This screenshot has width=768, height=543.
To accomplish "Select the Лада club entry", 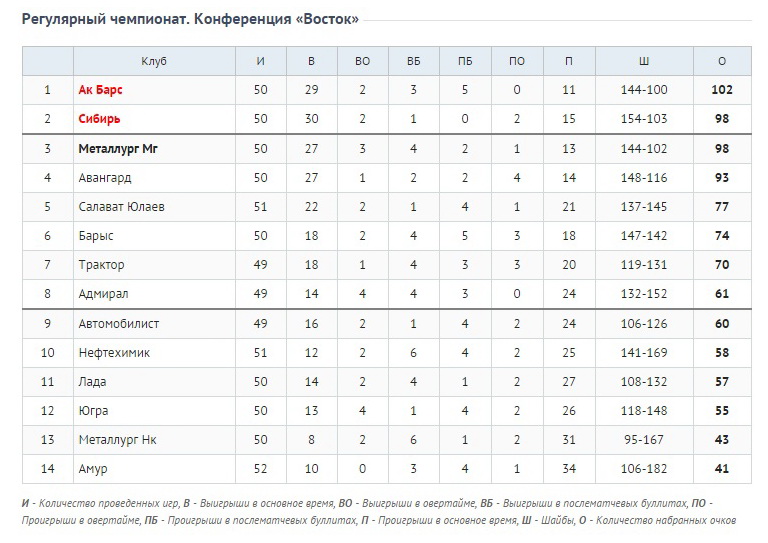I will [x=92, y=381].
